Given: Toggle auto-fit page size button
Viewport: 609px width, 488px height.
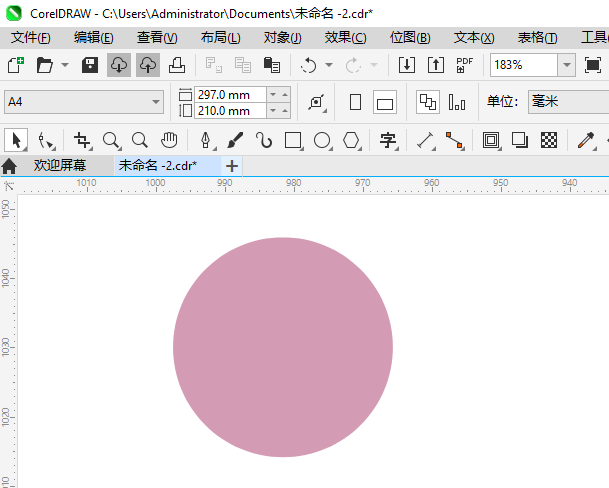Looking at the screenshot, I should (317, 102).
